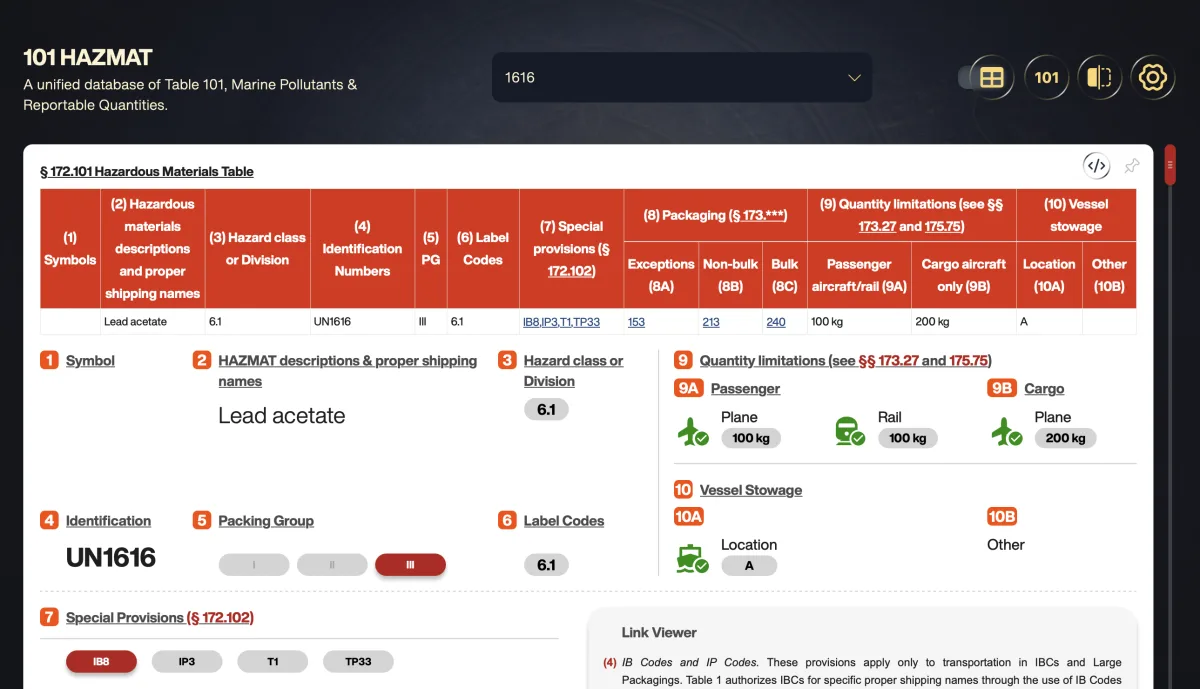Click the orange 9A badge
Screen dimensions: 1200x689
pyautogui.click(x=688, y=388)
